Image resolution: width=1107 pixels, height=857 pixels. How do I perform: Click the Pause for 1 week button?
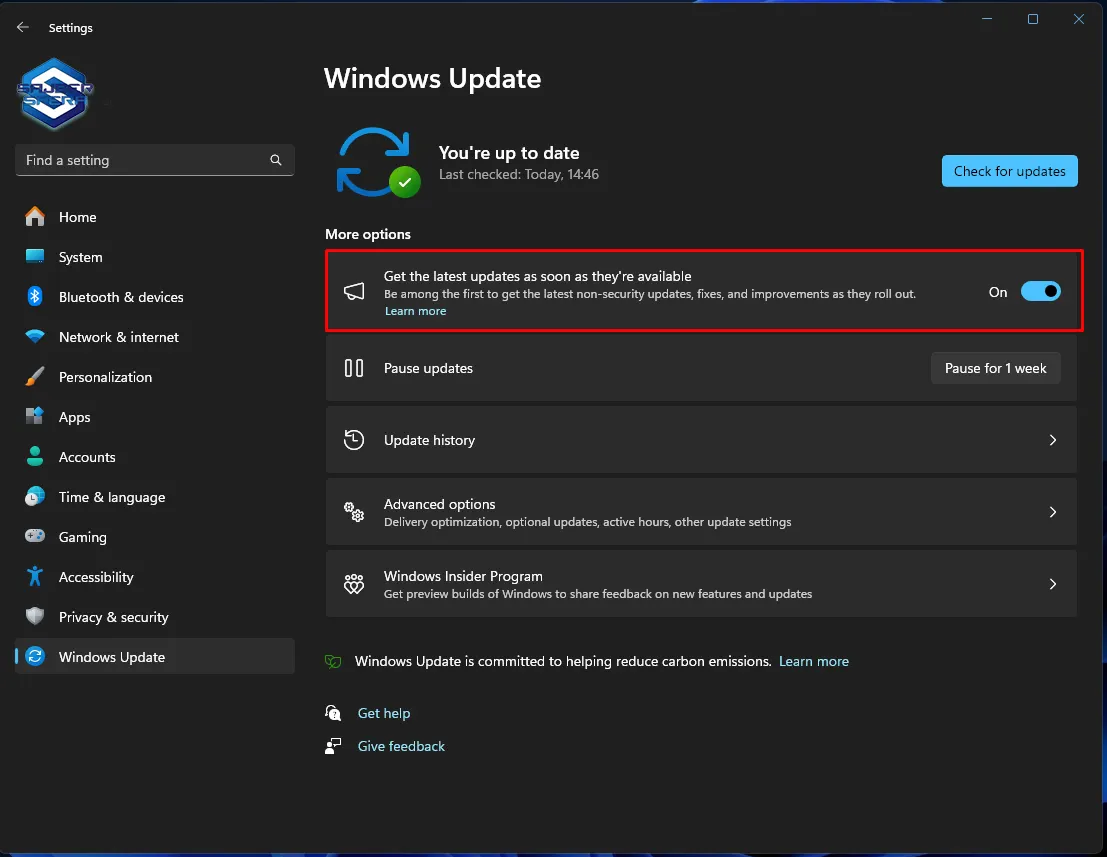(x=995, y=368)
